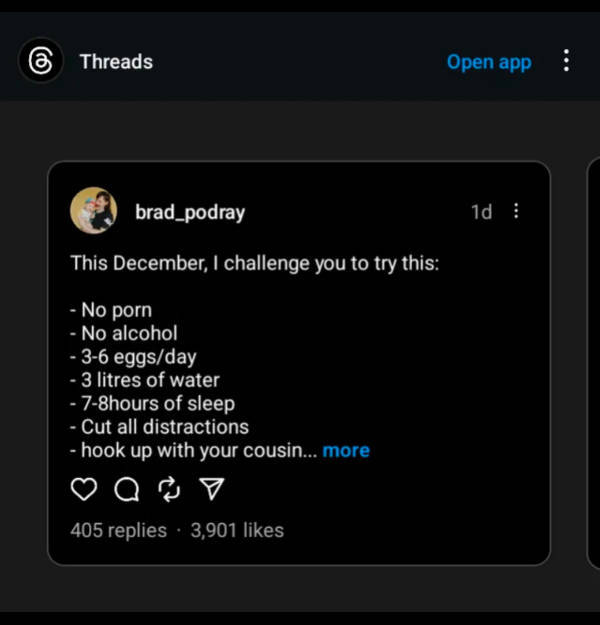Like brad_podray's post with the heart
600x625 pixels.
(85, 489)
